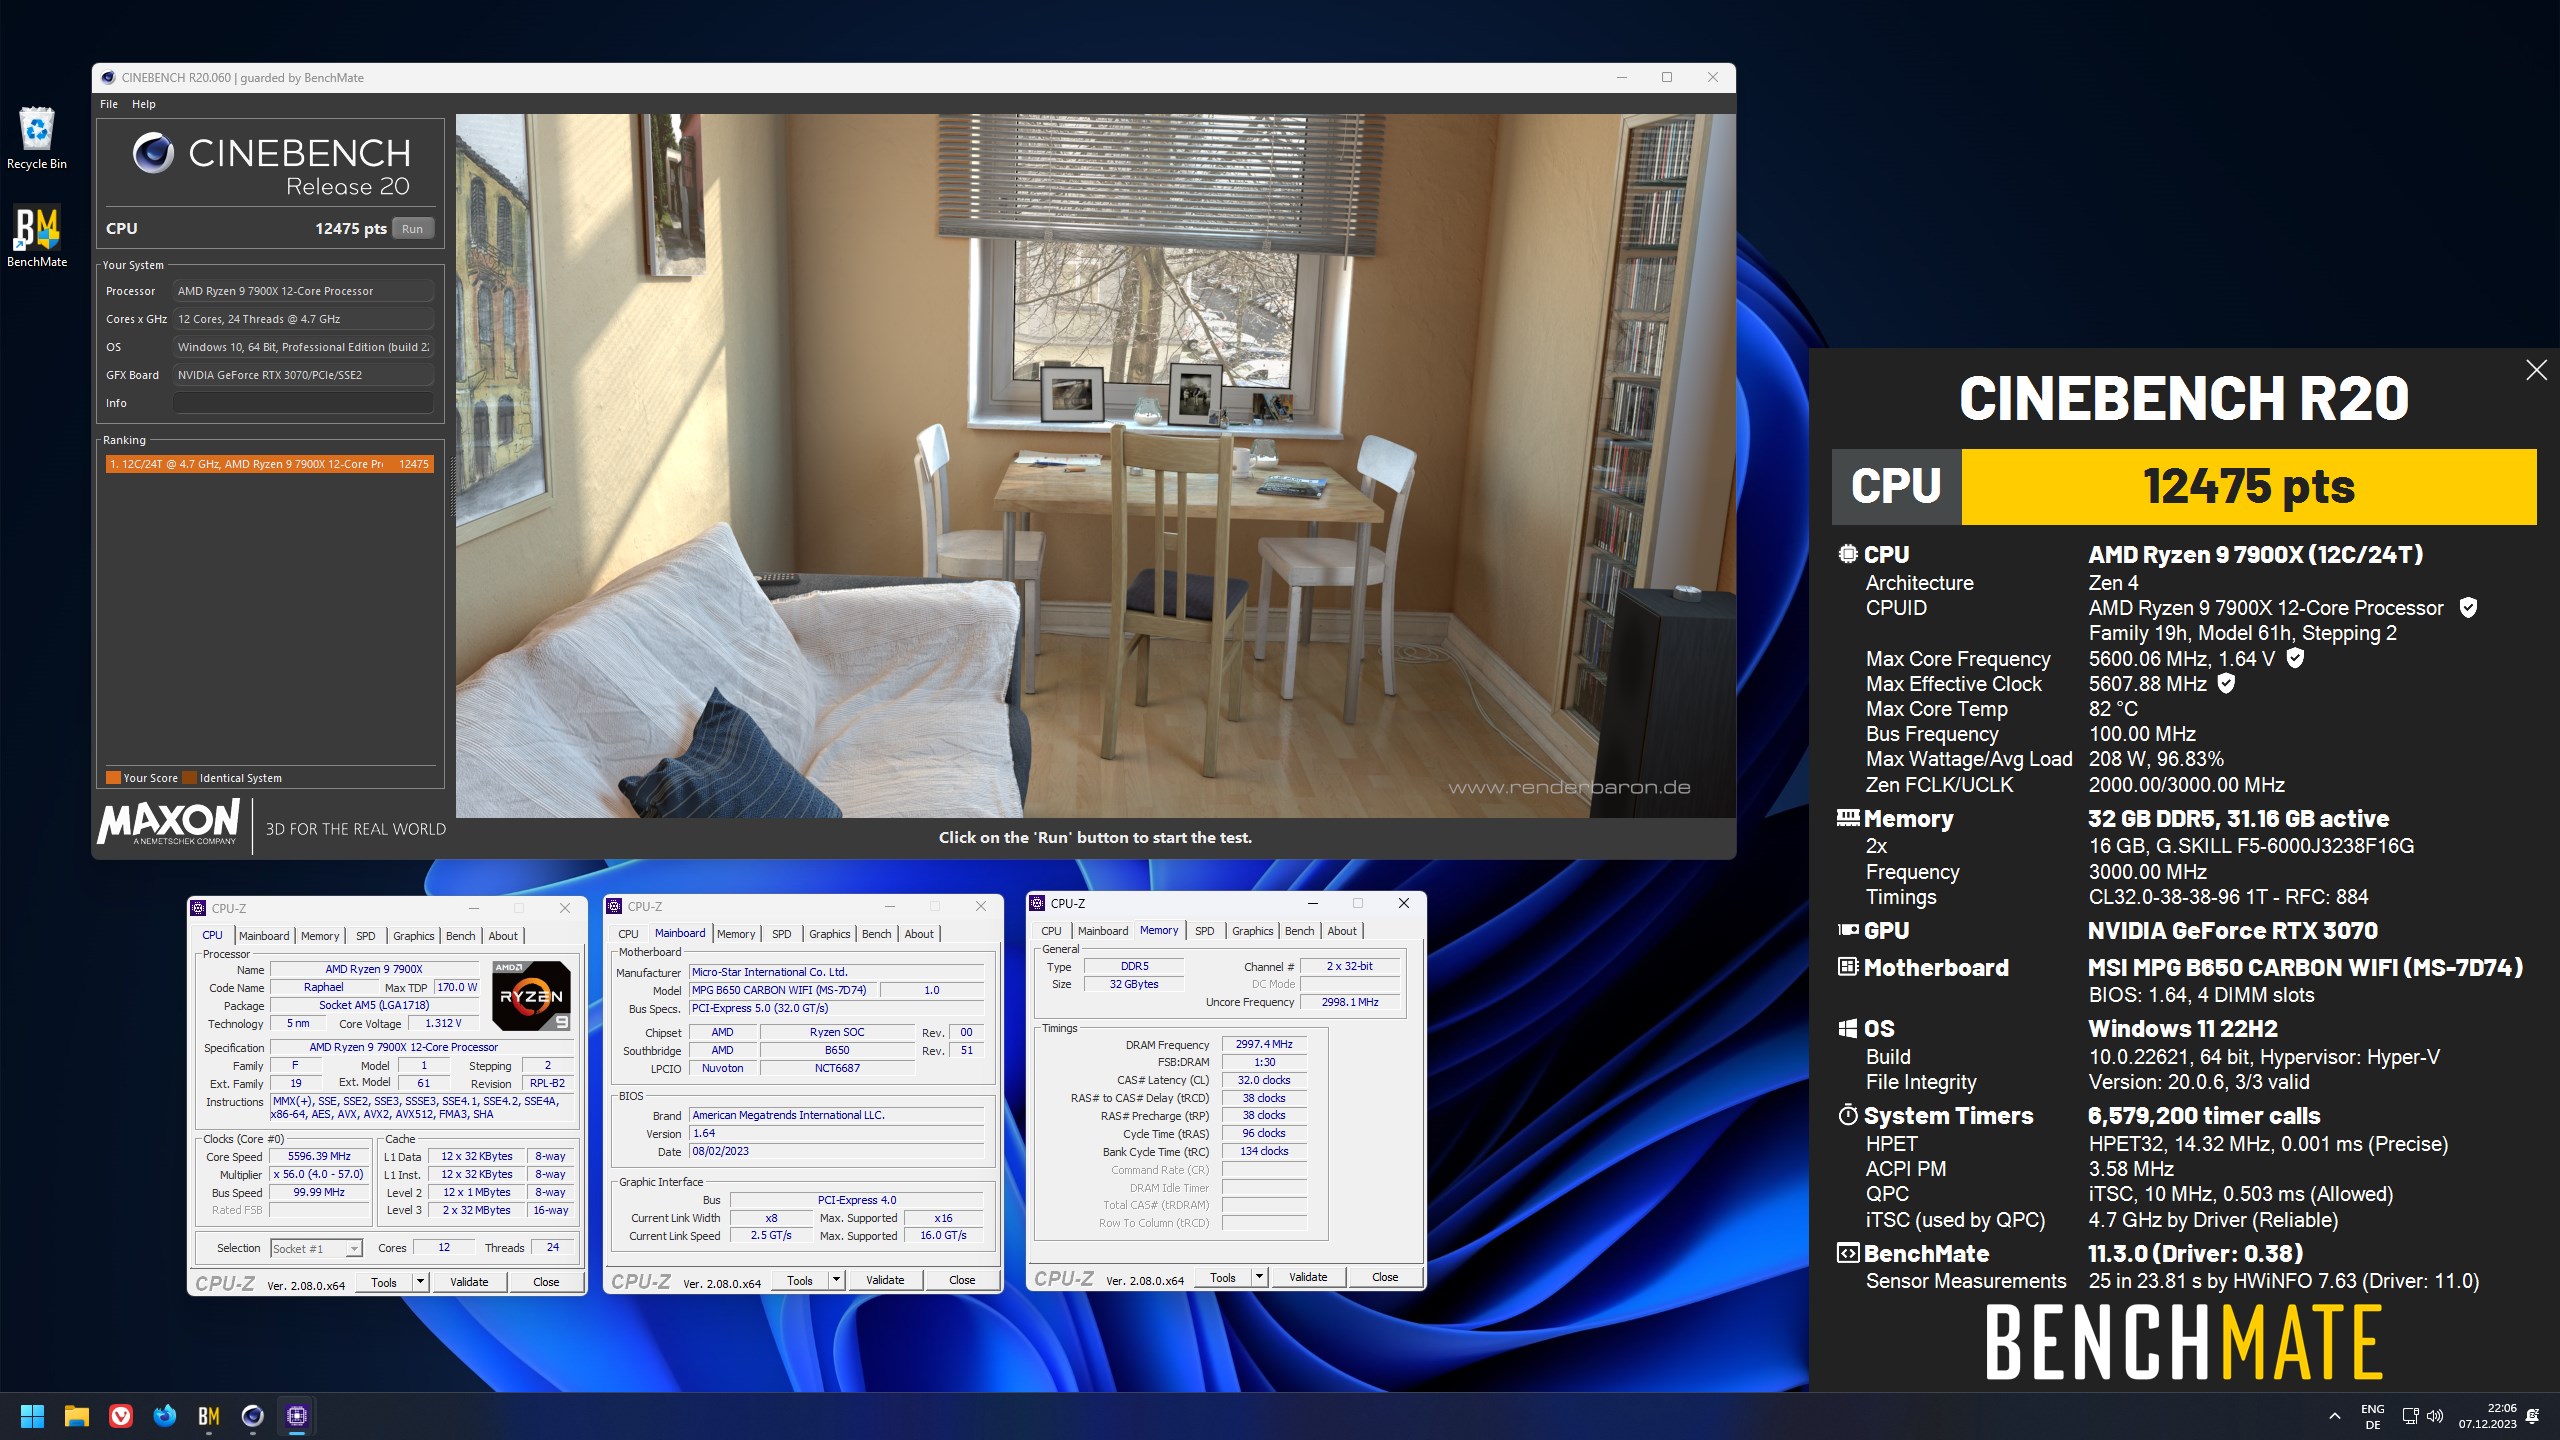Click the Cinebench logo icon in title bar

tap(108, 77)
